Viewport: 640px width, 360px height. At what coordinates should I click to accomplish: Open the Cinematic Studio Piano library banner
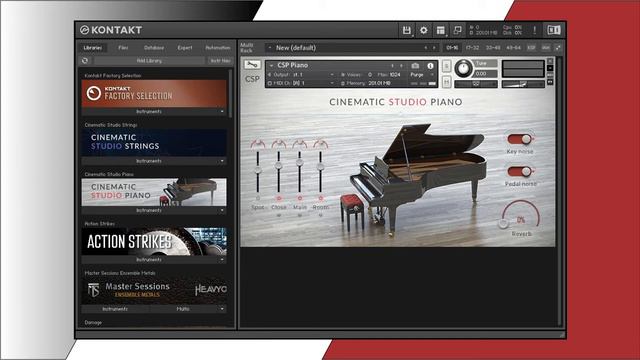(x=154, y=192)
